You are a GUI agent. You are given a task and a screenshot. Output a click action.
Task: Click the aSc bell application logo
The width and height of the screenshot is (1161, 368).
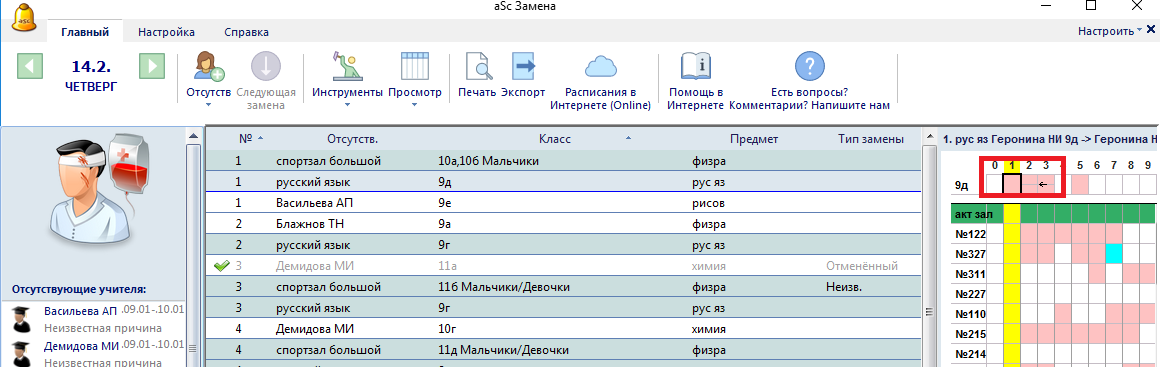(x=24, y=19)
